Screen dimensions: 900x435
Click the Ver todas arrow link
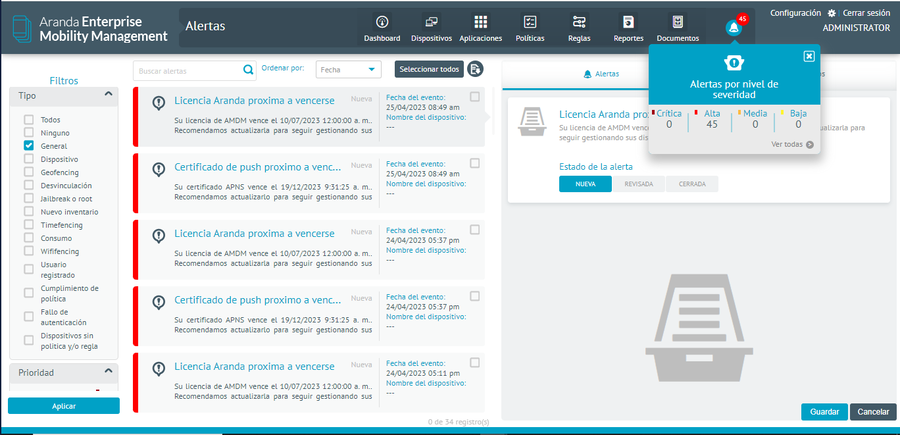point(793,145)
